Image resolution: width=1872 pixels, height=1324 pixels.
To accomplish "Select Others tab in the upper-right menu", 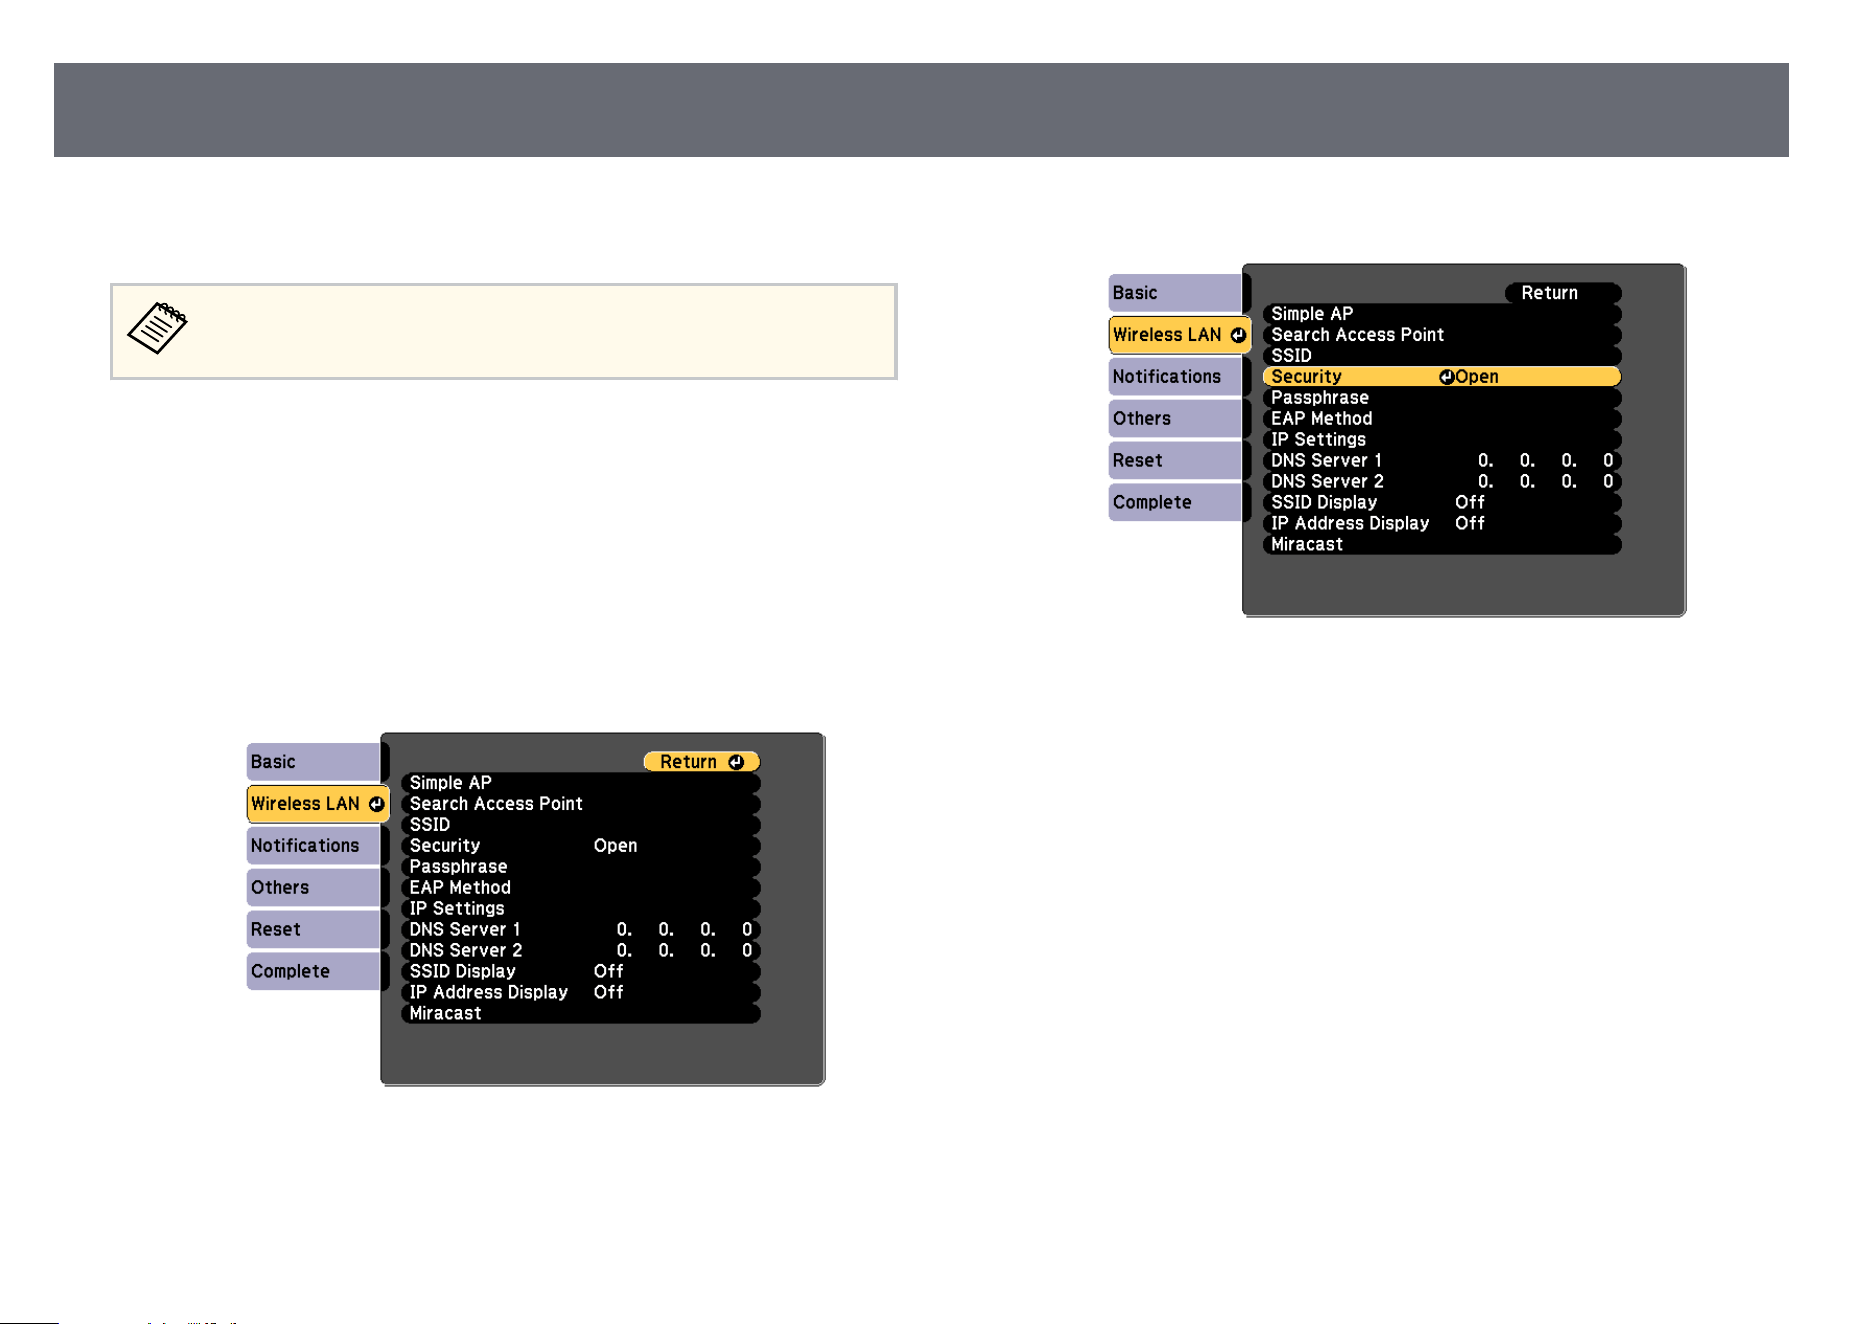I will click(x=1176, y=419).
